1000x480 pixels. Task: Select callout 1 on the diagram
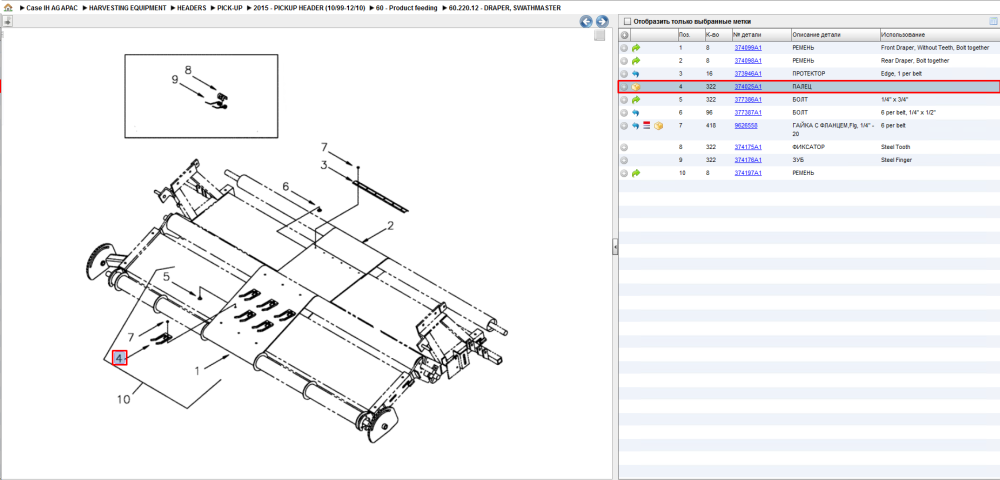(x=198, y=370)
